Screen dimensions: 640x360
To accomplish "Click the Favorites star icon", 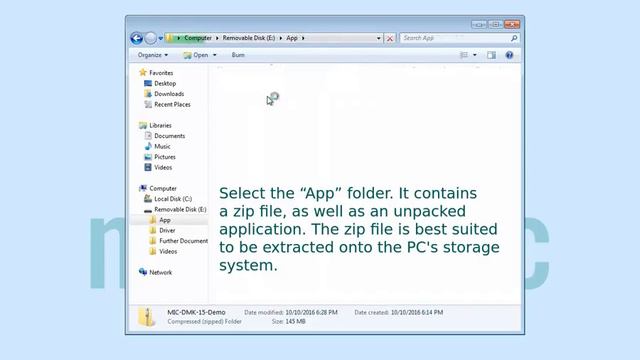I will (142, 72).
